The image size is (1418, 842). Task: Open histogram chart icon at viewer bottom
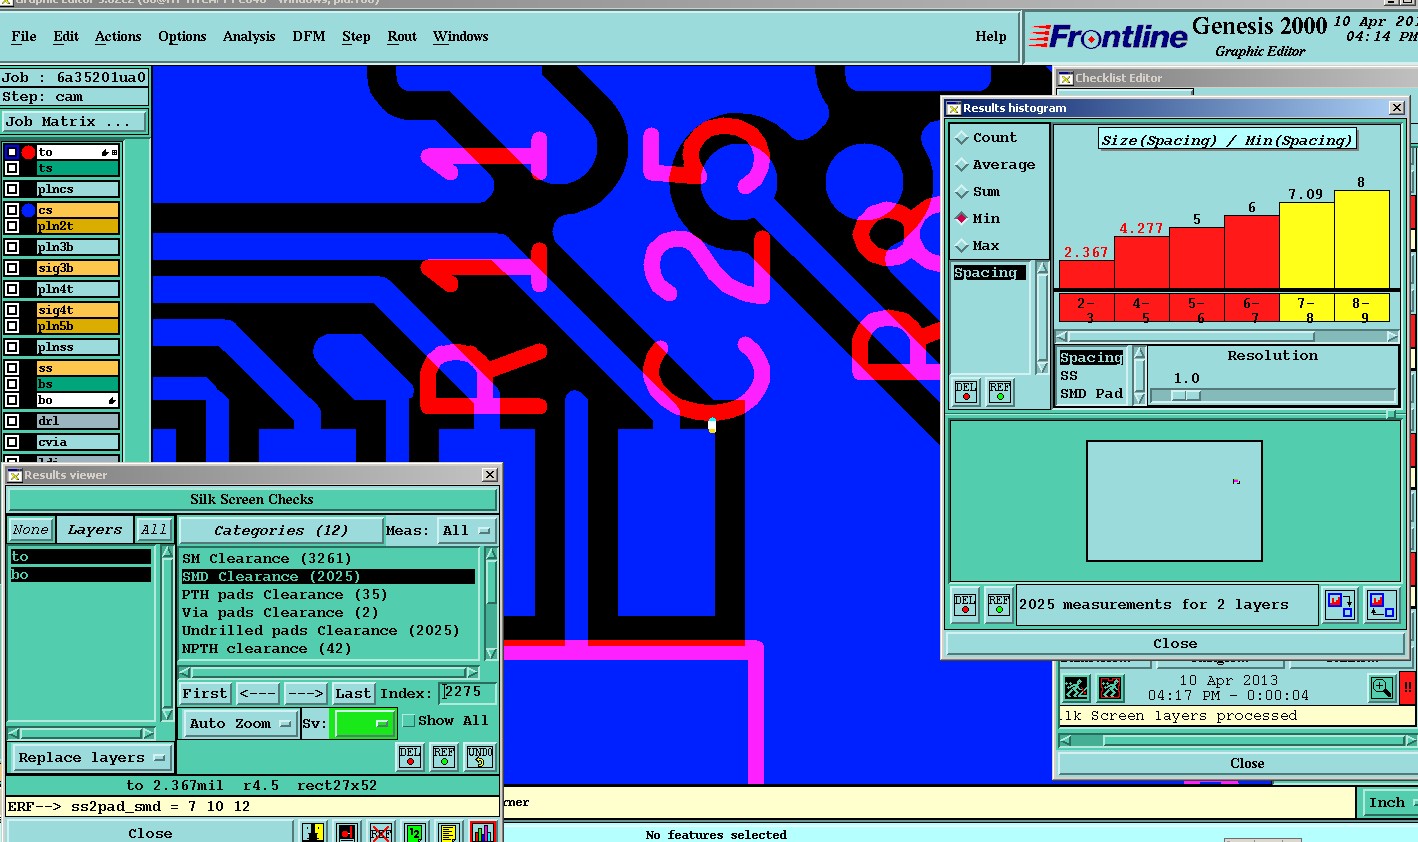483,832
